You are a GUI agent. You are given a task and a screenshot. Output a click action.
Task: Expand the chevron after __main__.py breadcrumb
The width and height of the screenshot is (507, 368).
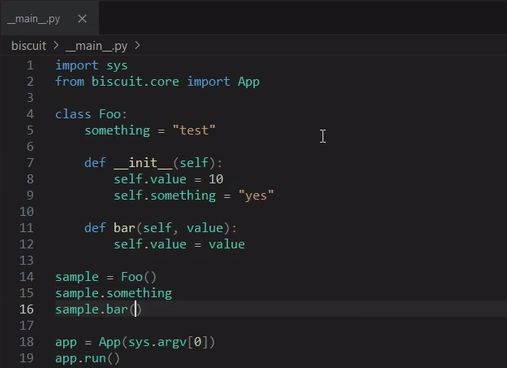(x=137, y=45)
